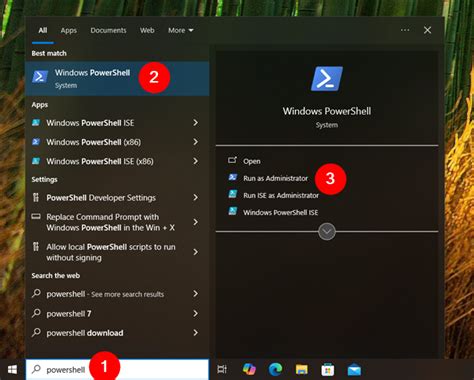The image size is (474, 380).
Task: Click the large PowerShell icon in preview pane
Action: pyautogui.click(x=327, y=79)
